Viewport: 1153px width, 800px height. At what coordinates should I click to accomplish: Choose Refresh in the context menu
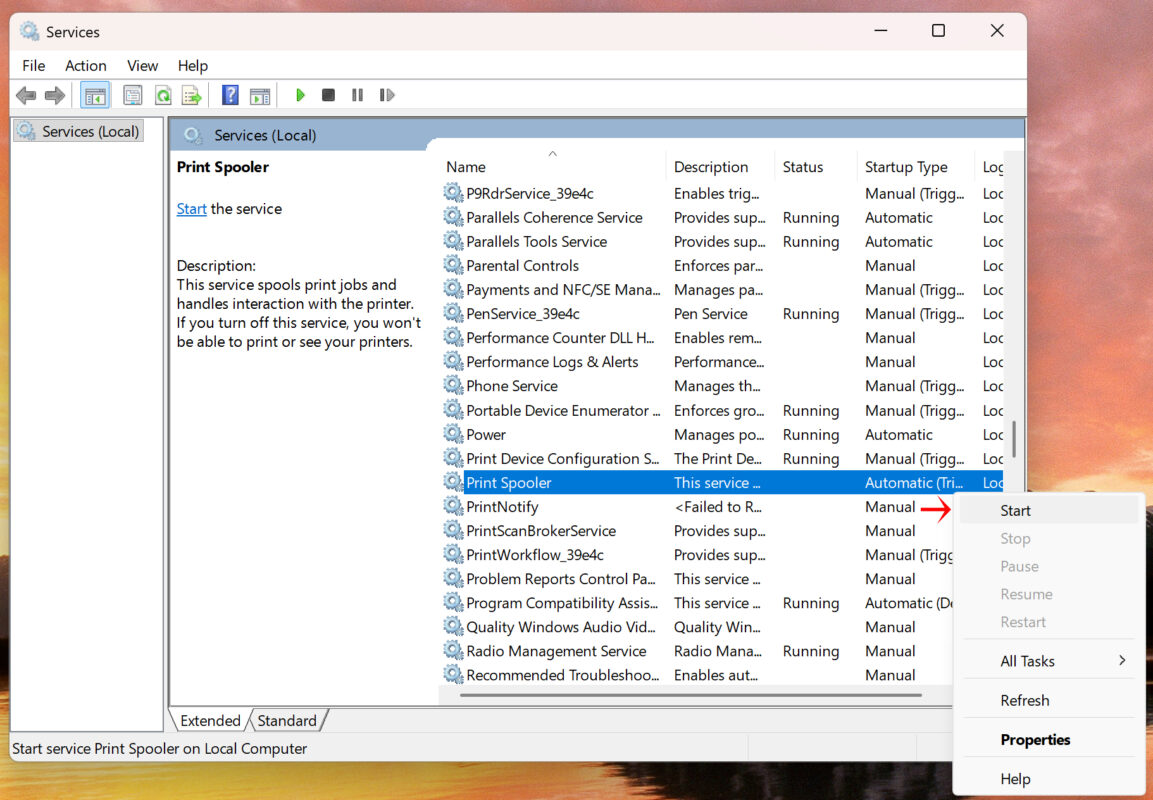[x=1049, y=700]
